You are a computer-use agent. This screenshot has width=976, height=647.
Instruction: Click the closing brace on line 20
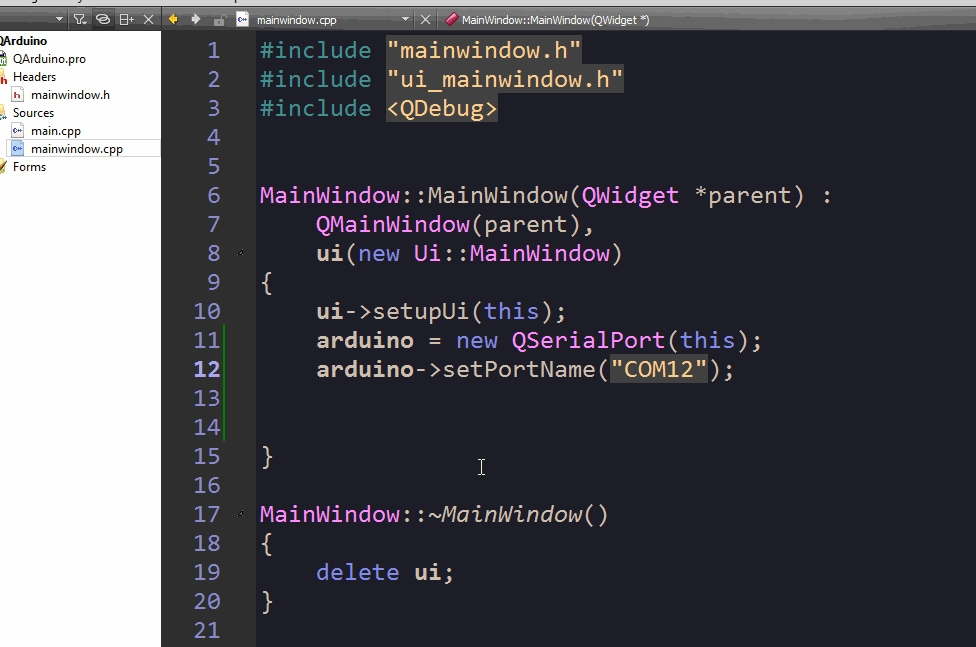(266, 602)
